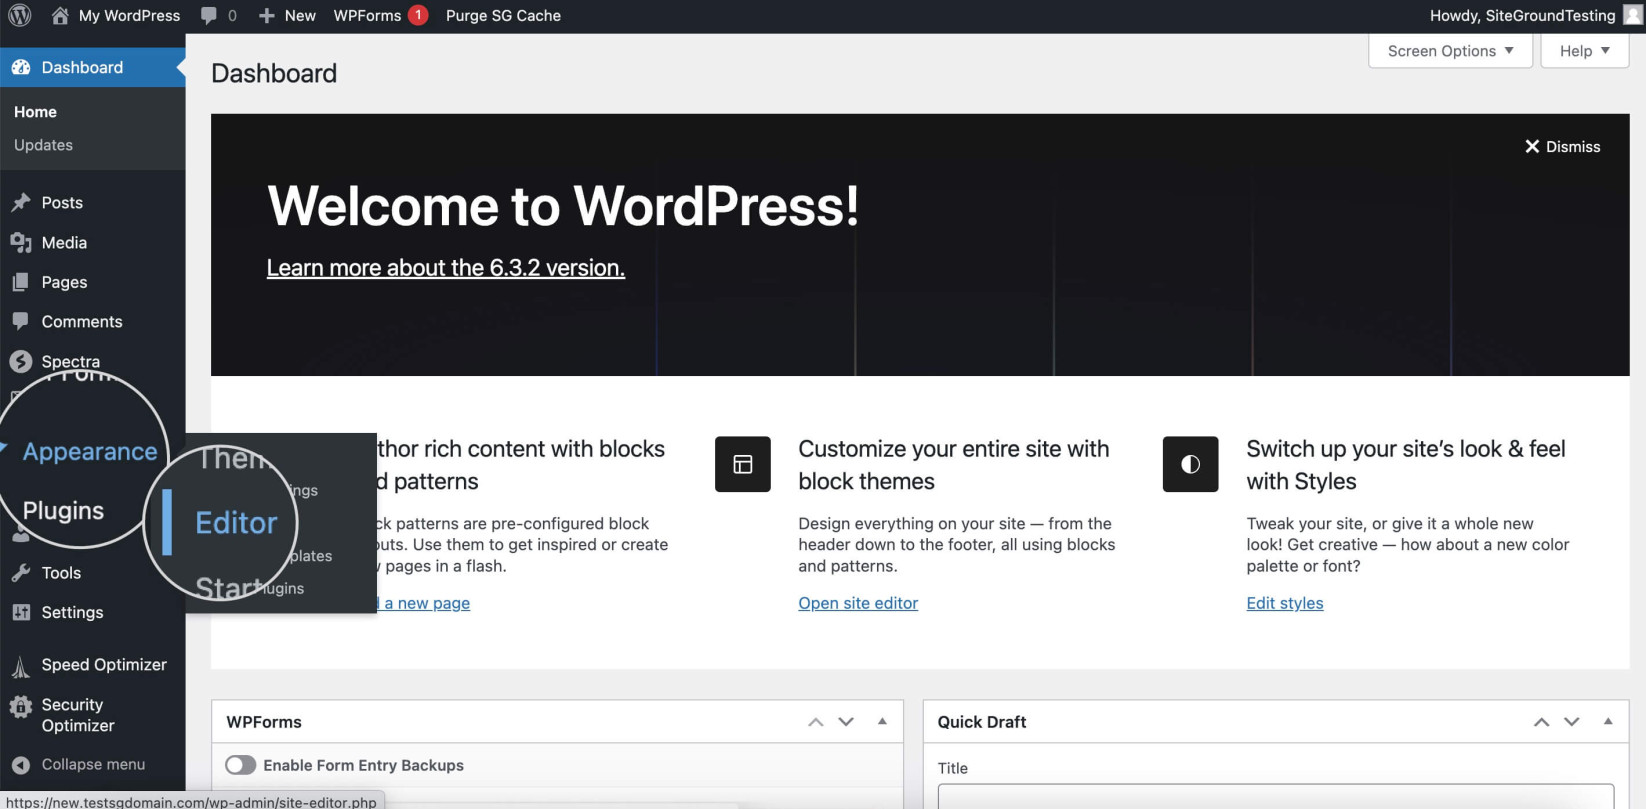The height and width of the screenshot is (809, 1646).
Task: Move Quick Draft widget down
Action: 1572,722
